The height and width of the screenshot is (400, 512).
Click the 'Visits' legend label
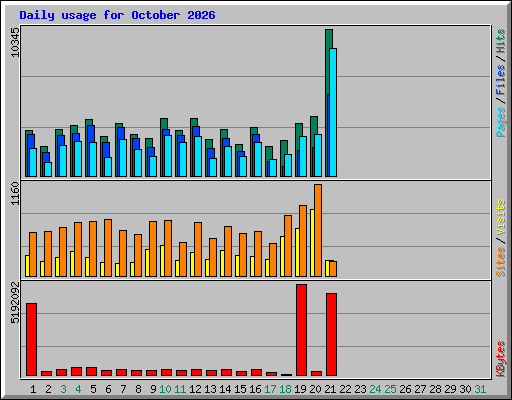coord(501,217)
